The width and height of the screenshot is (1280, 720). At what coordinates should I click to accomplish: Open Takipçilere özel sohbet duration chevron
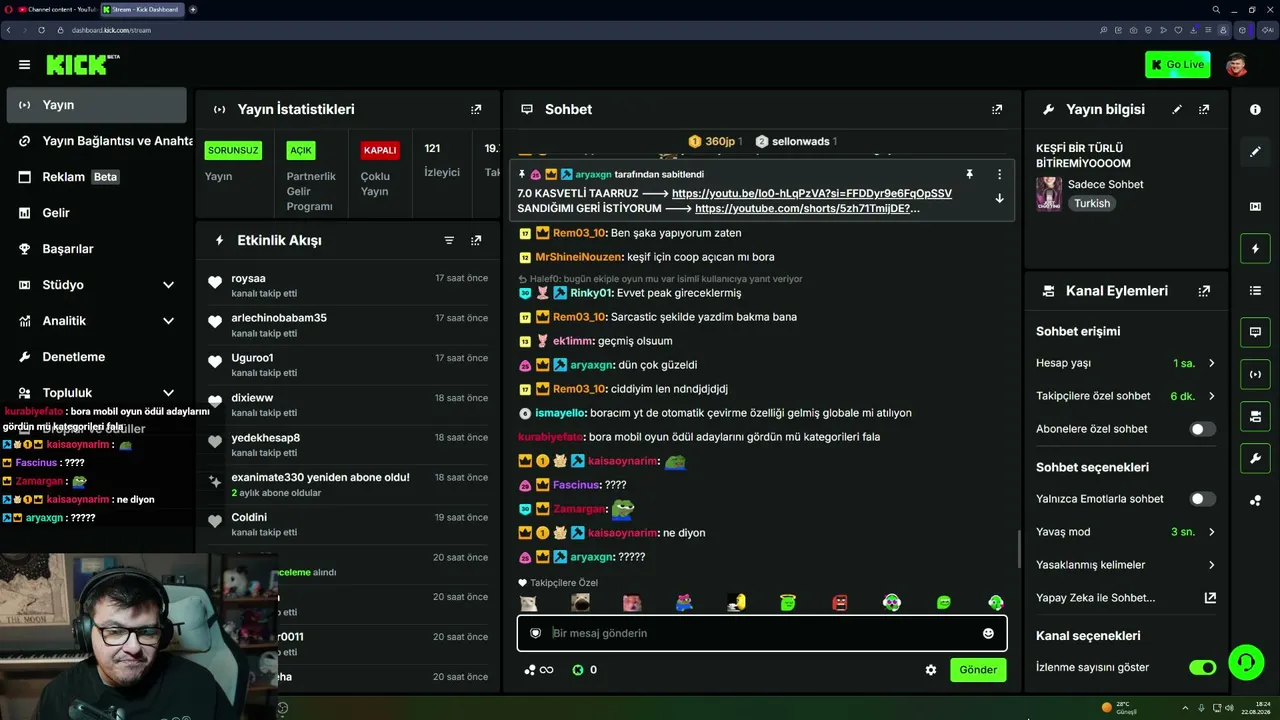pos(1211,396)
